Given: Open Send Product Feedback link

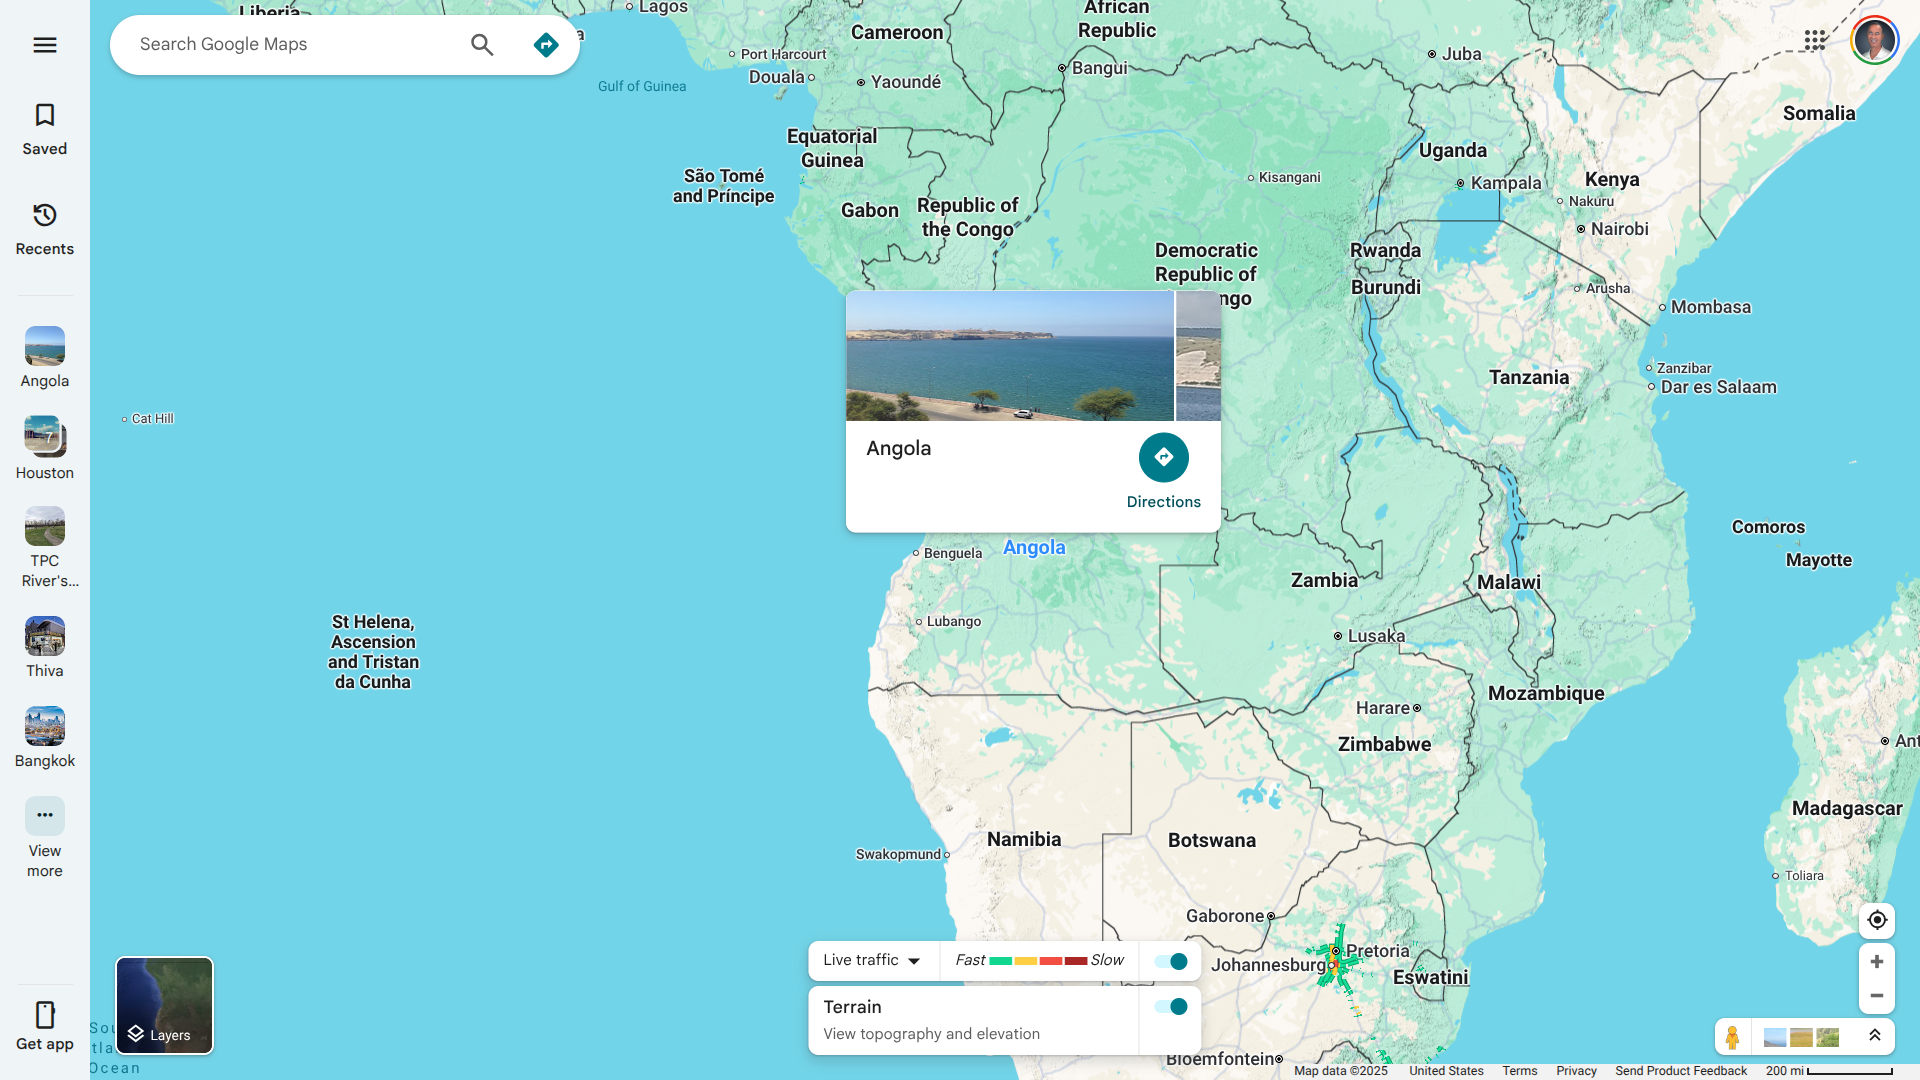Looking at the screenshot, I should pyautogui.click(x=1680, y=1071).
